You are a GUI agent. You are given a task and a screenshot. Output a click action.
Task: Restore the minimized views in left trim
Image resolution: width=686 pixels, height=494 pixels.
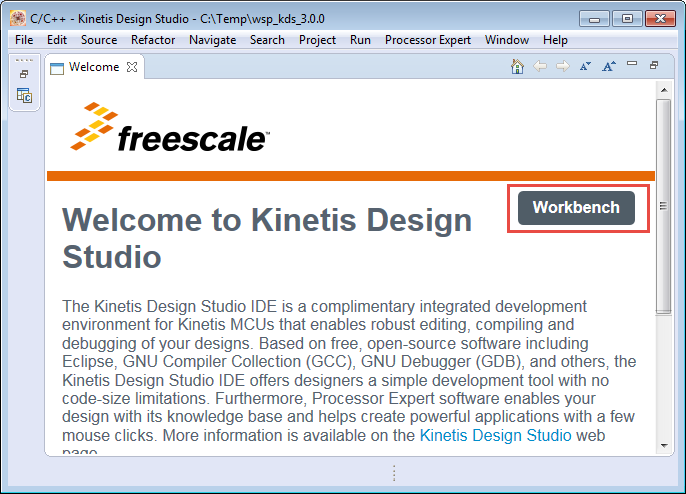[x=24, y=74]
